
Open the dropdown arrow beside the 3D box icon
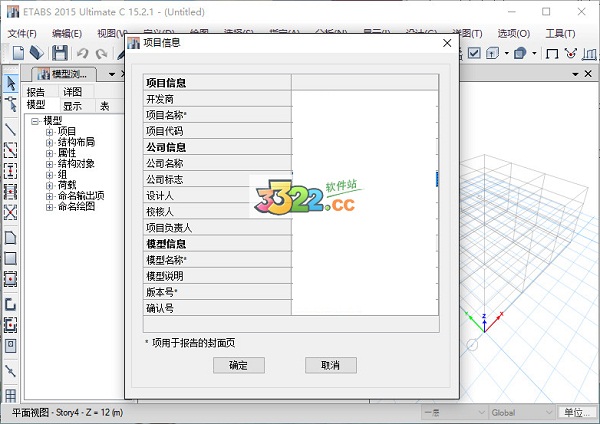(506, 53)
